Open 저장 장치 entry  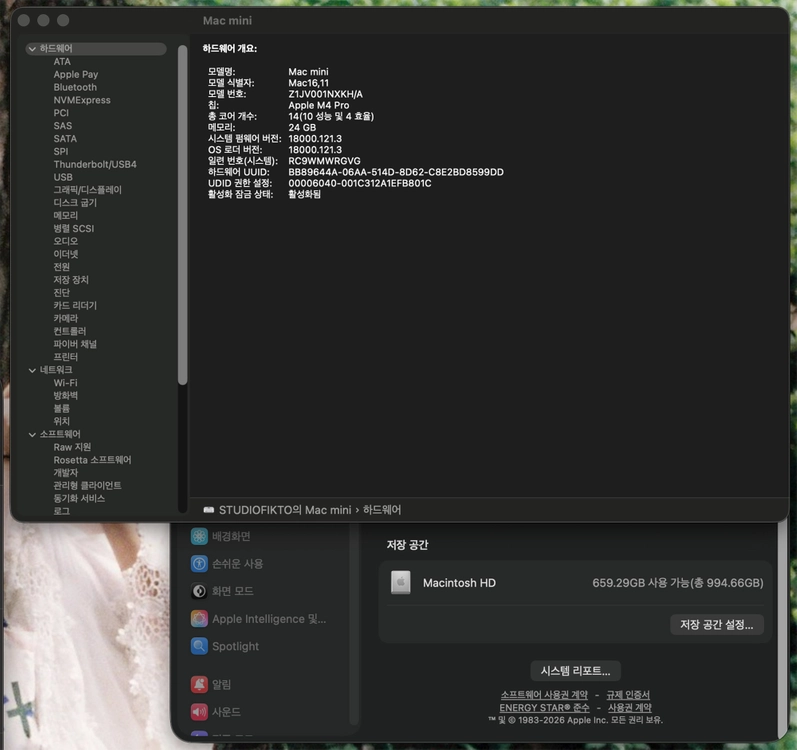(x=71, y=279)
